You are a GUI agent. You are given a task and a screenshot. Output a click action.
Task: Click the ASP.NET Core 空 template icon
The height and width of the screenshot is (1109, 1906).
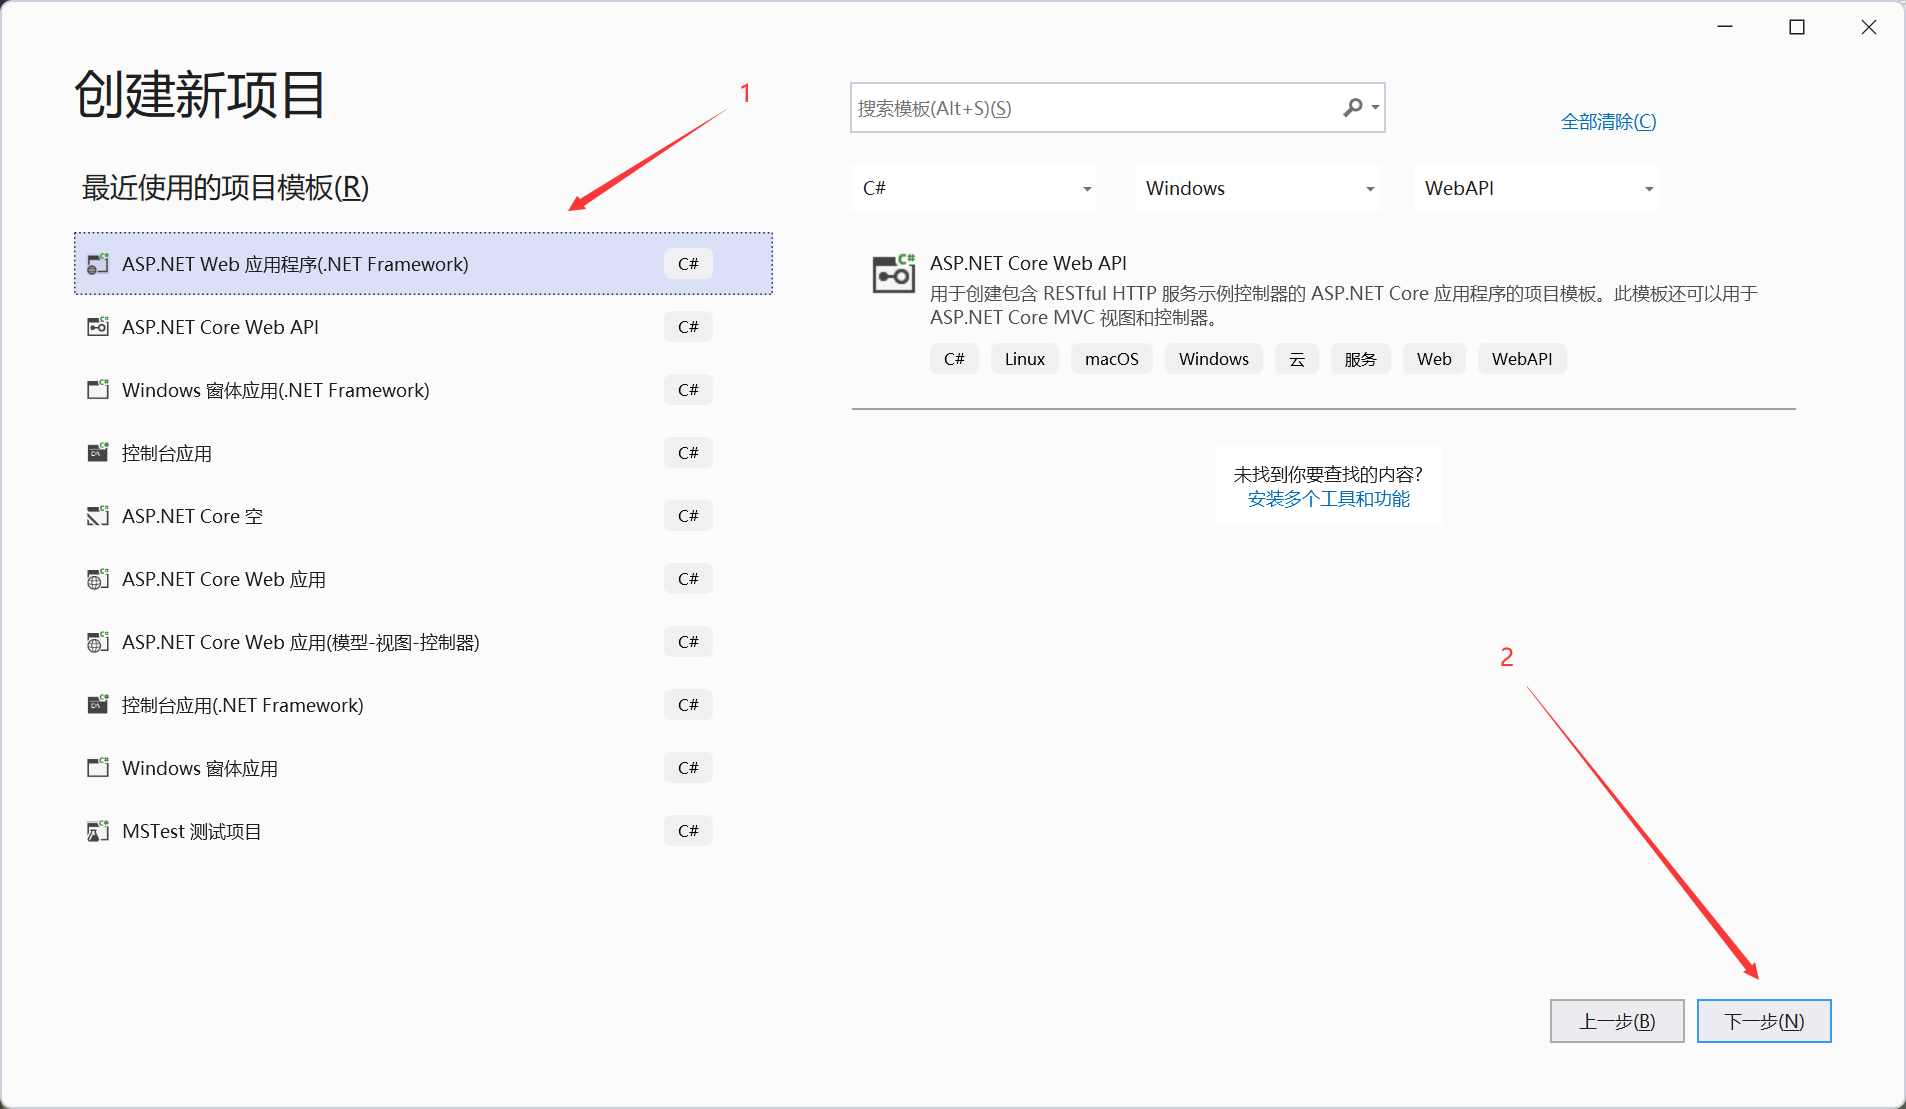point(97,516)
